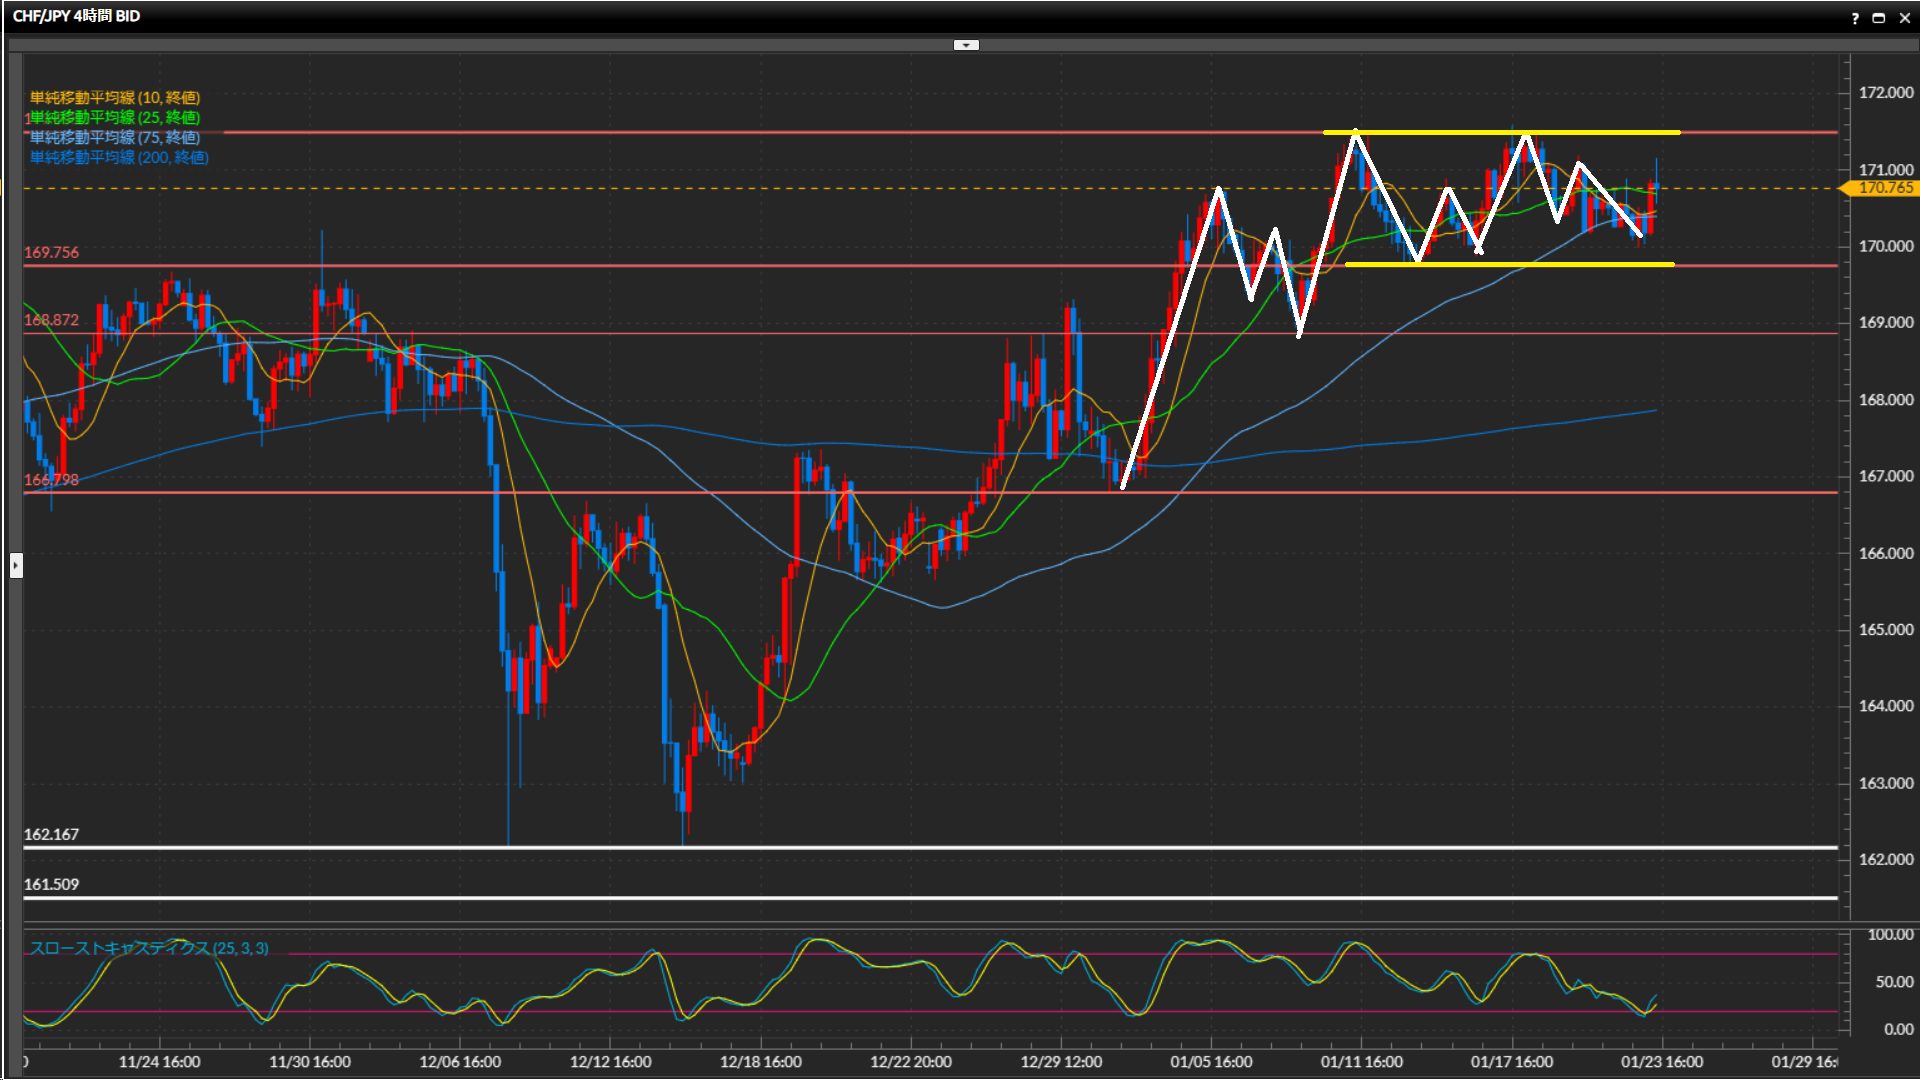Viewport: 1920px width, 1080px height.
Task: Click the slow stochastics (25, 3, 3) label
Action: click(148, 948)
